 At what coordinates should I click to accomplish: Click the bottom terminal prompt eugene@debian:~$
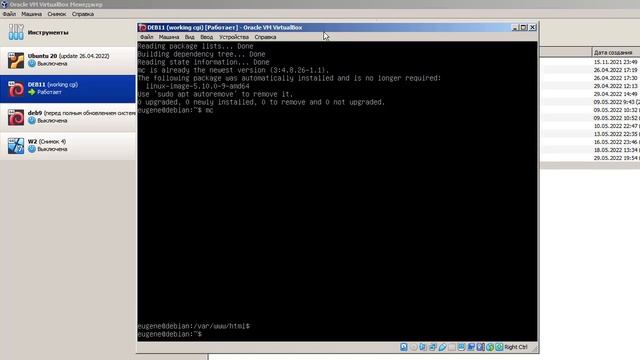(169, 334)
